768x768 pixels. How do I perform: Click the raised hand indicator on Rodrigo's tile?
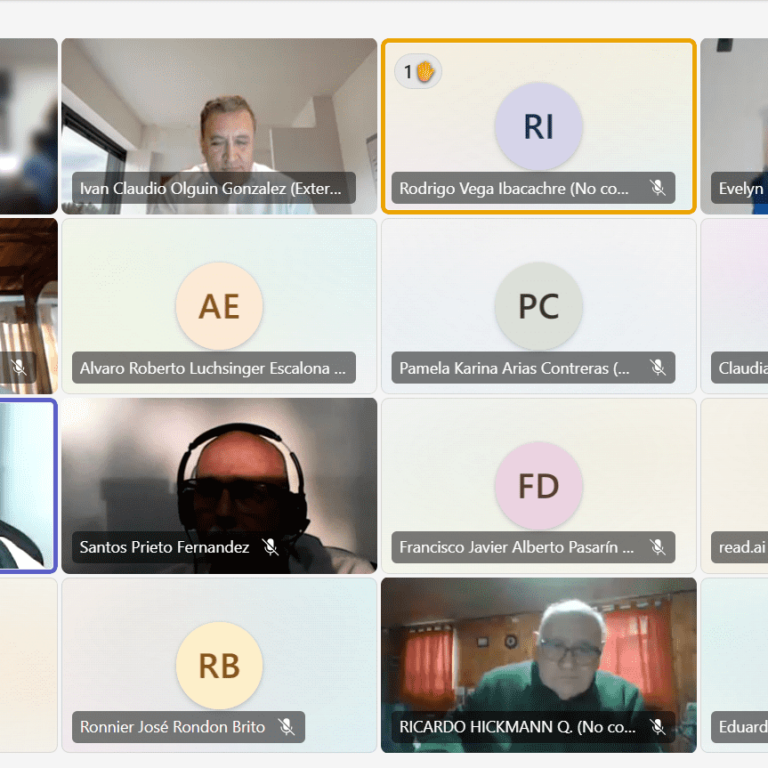coord(418,72)
